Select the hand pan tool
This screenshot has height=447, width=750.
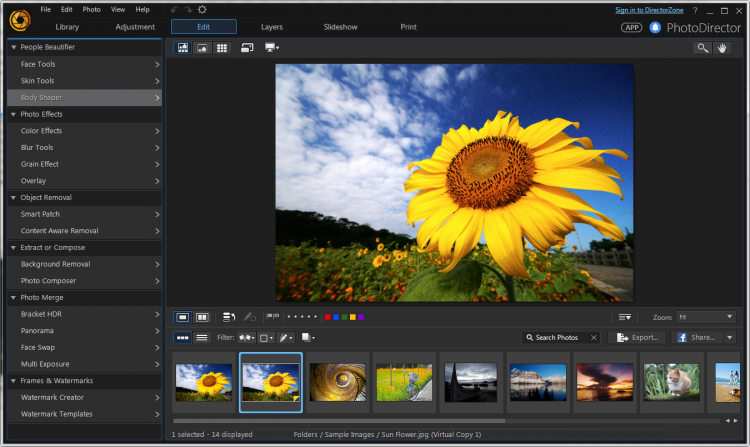tap(722, 48)
